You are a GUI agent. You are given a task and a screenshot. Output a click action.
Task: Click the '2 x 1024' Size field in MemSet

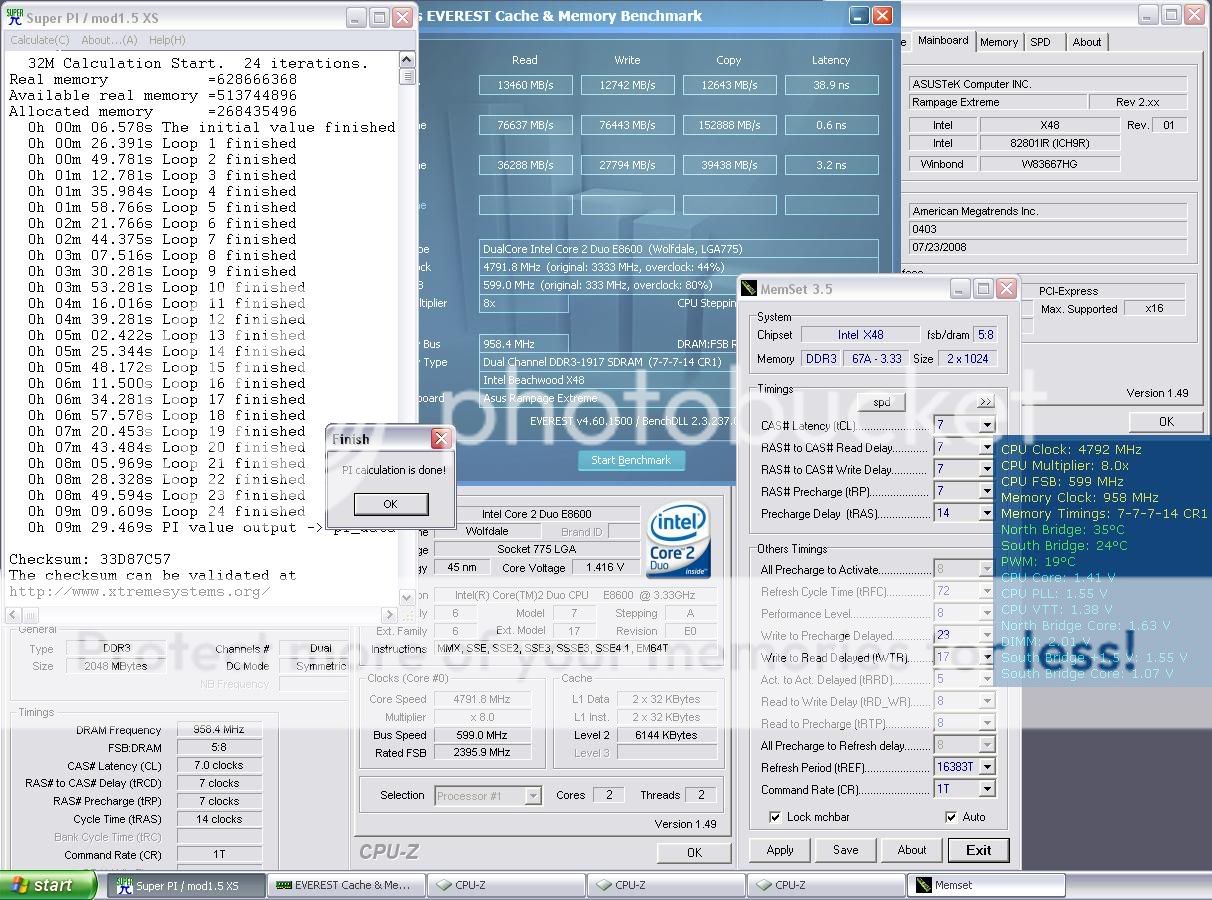coord(968,358)
